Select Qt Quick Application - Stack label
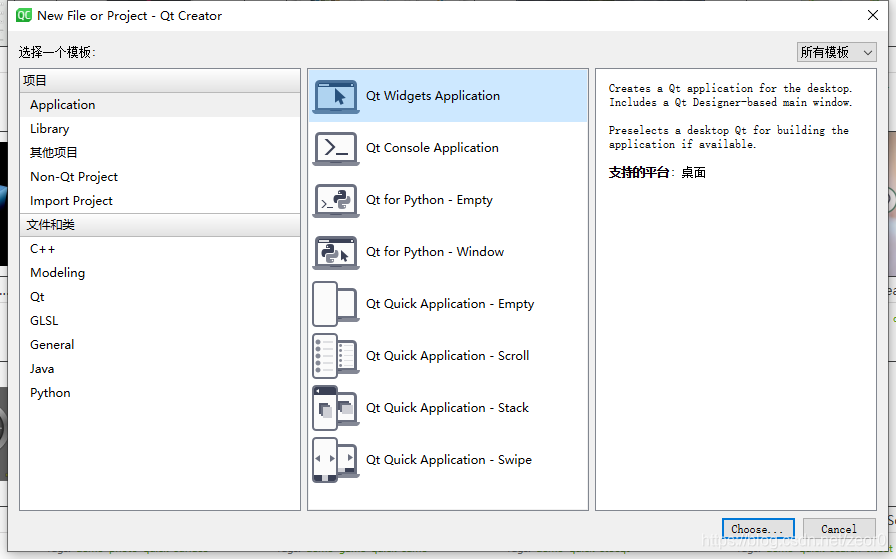896x559 pixels. 447,408
